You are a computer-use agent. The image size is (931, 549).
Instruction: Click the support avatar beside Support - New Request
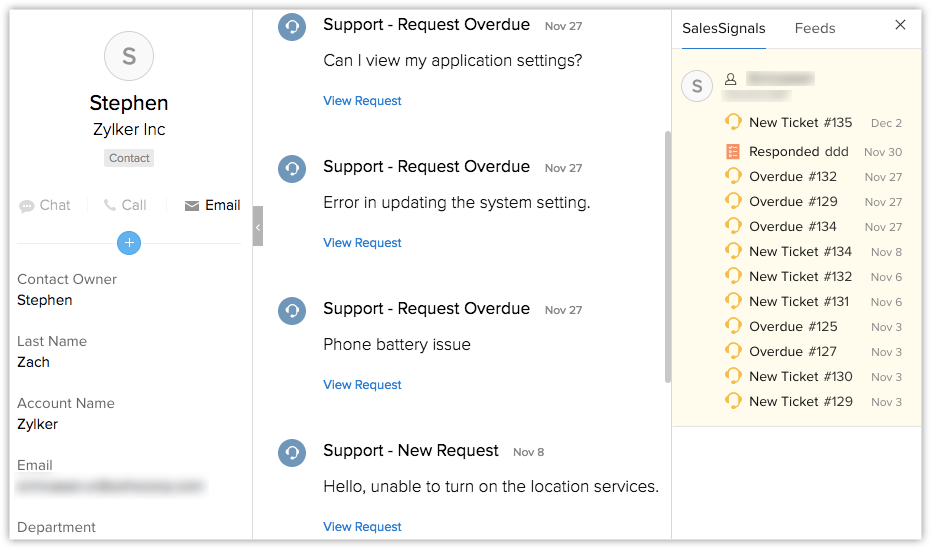292,453
